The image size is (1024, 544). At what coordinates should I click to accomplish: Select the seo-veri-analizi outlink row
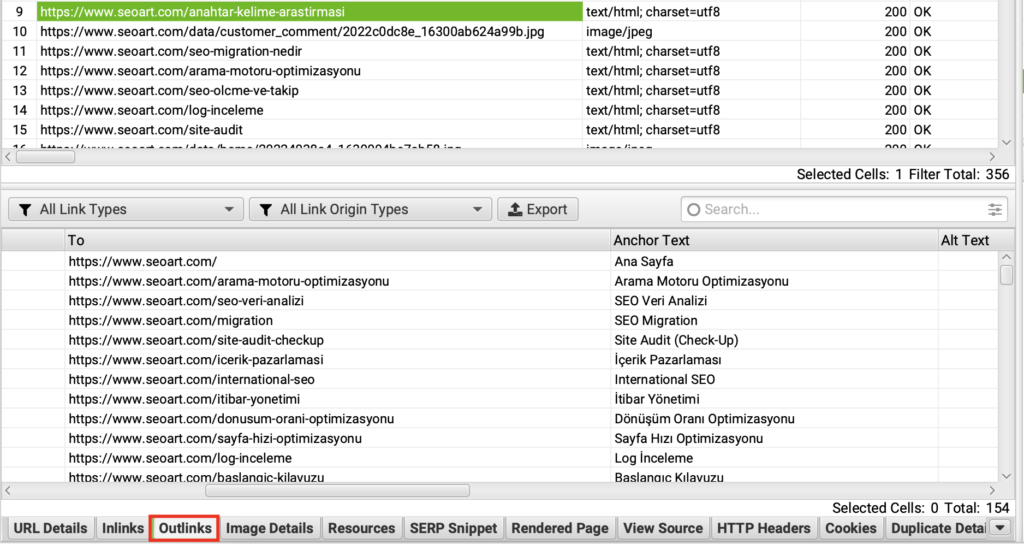(x=186, y=301)
